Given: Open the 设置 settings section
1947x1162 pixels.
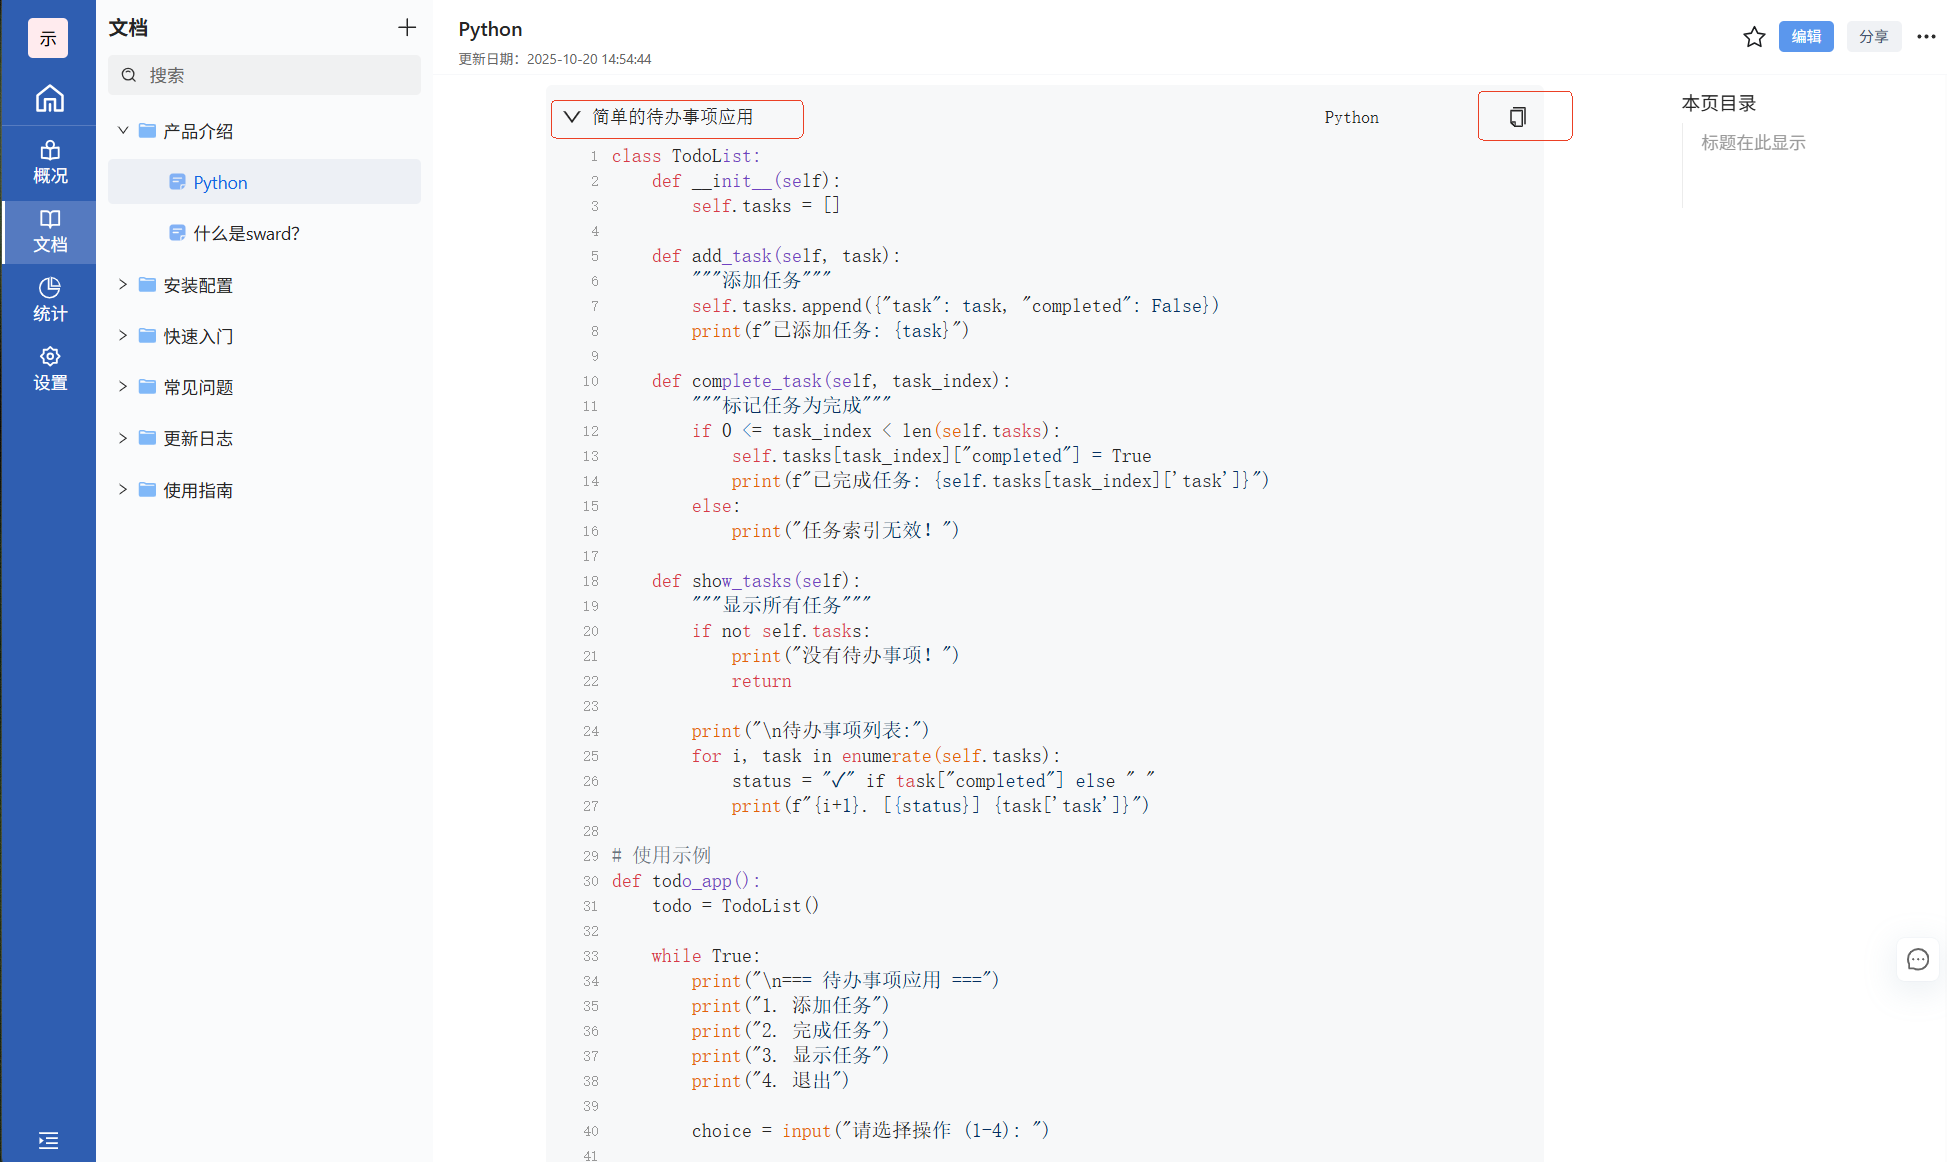Looking at the screenshot, I should (49, 368).
